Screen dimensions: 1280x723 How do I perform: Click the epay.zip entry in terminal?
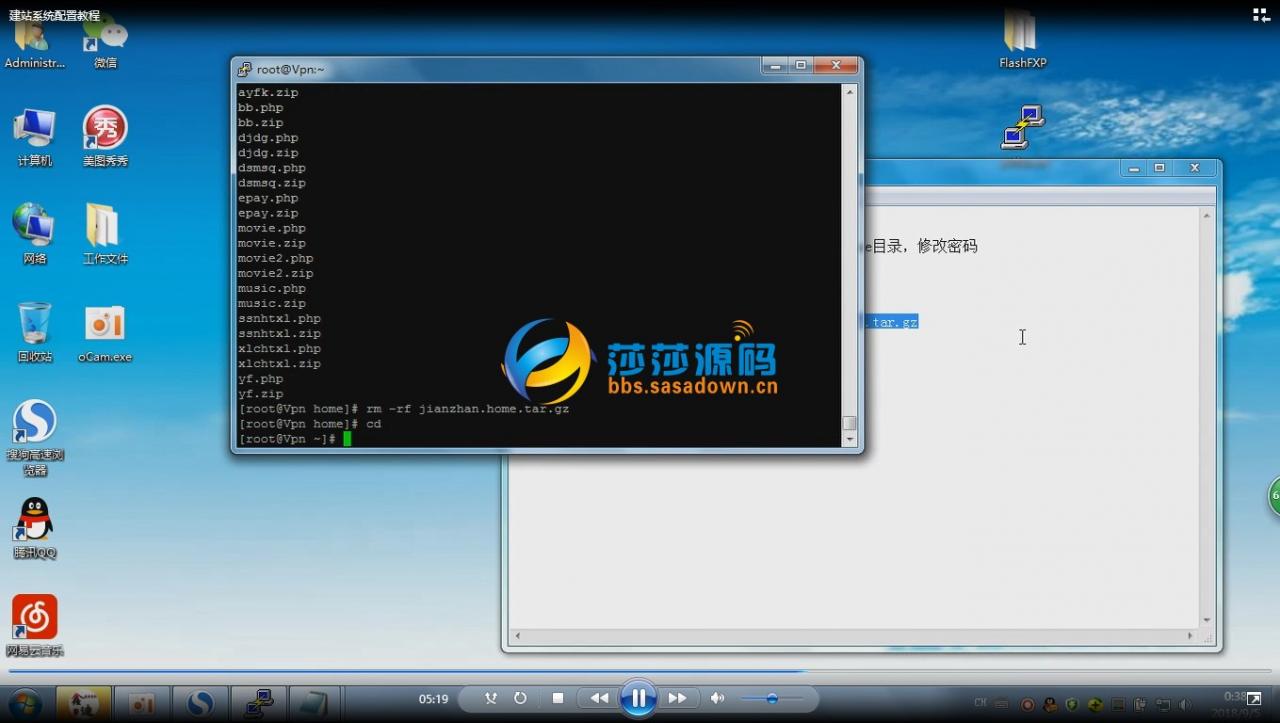coord(268,213)
